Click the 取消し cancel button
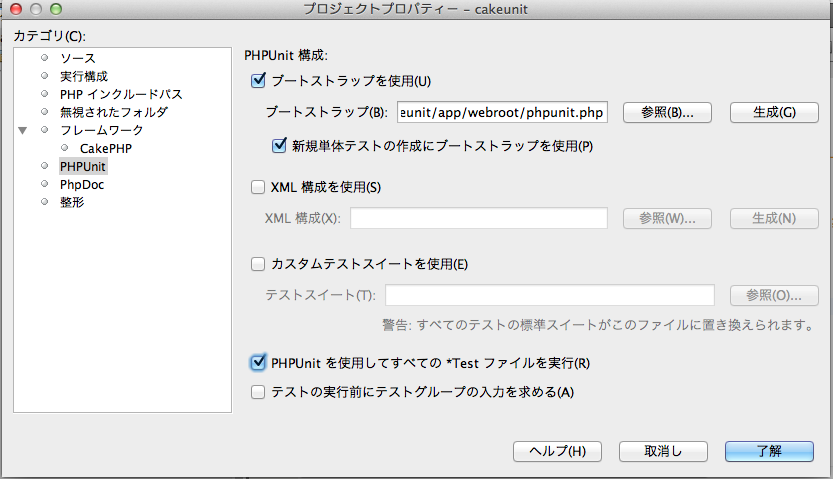Screen dimensions: 833x479 [663, 451]
